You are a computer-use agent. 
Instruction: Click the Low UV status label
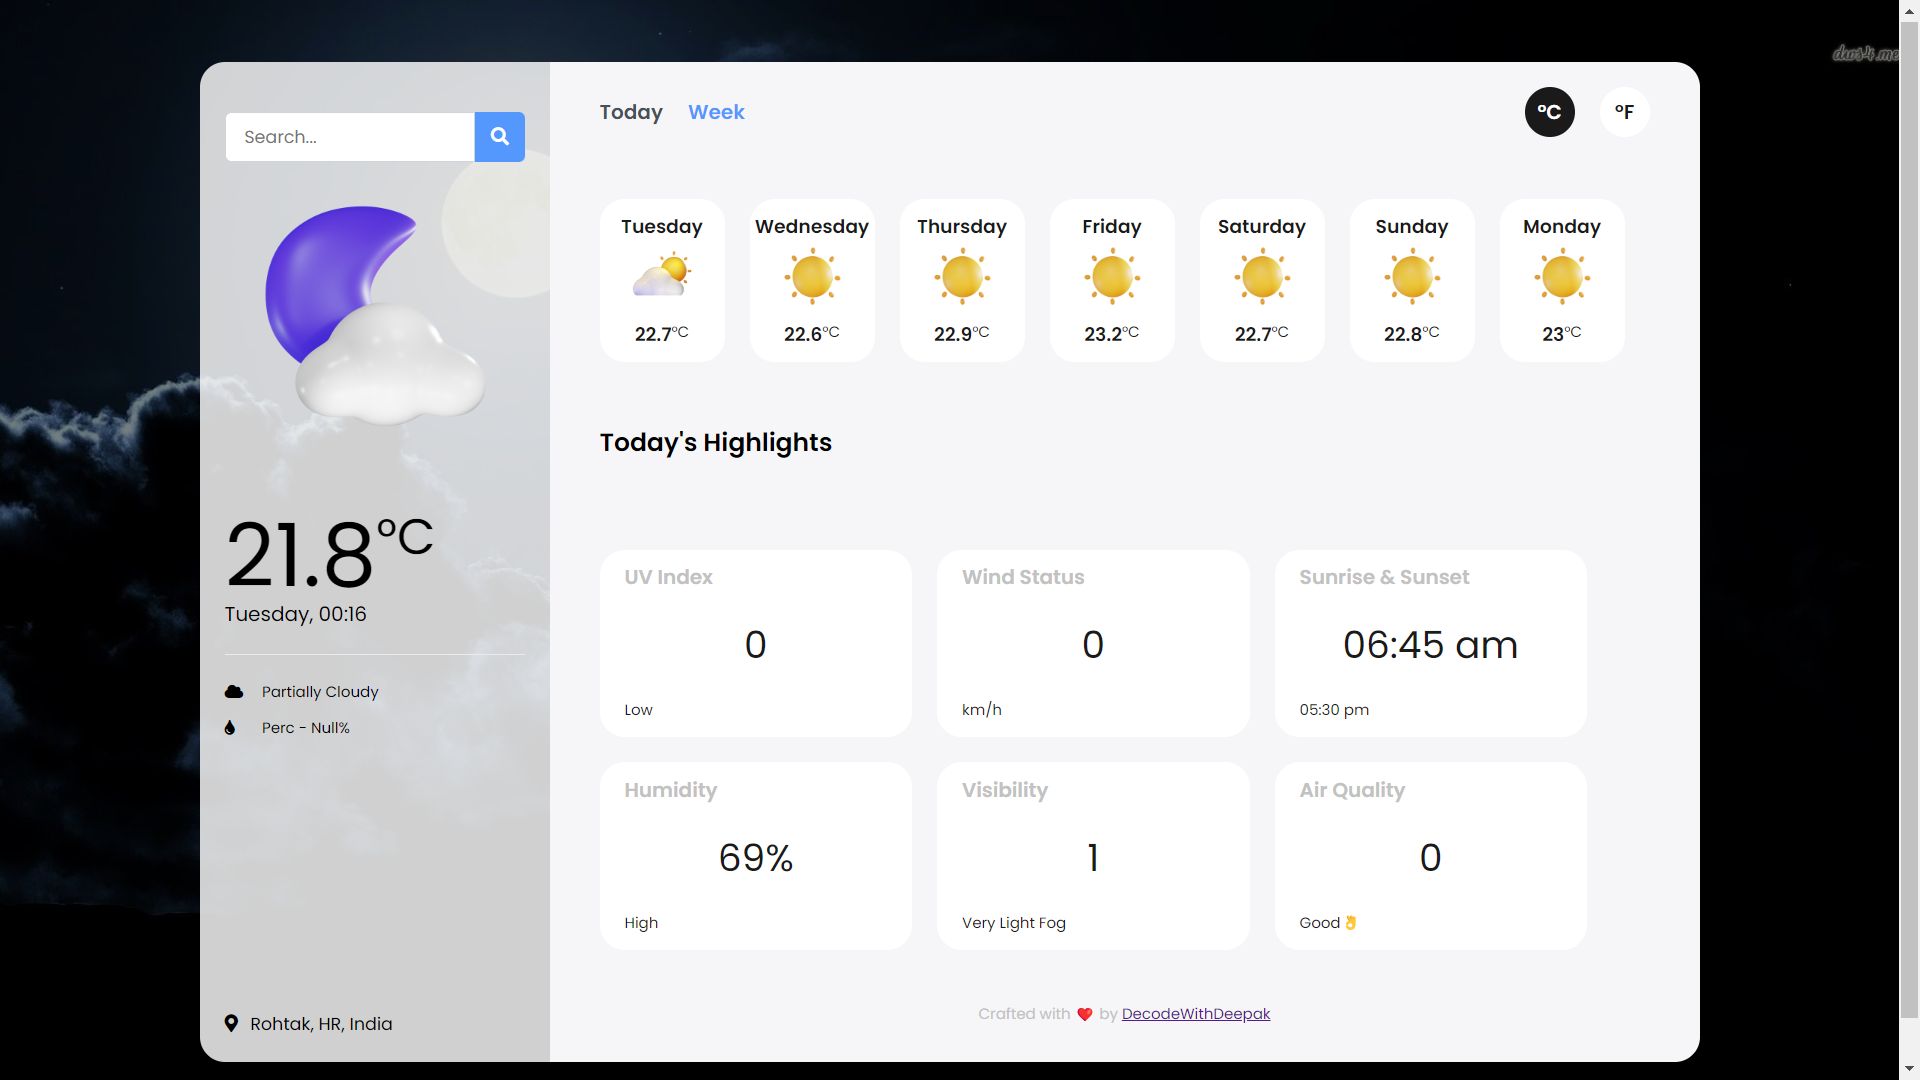pyautogui.click(x=638, y=710)
